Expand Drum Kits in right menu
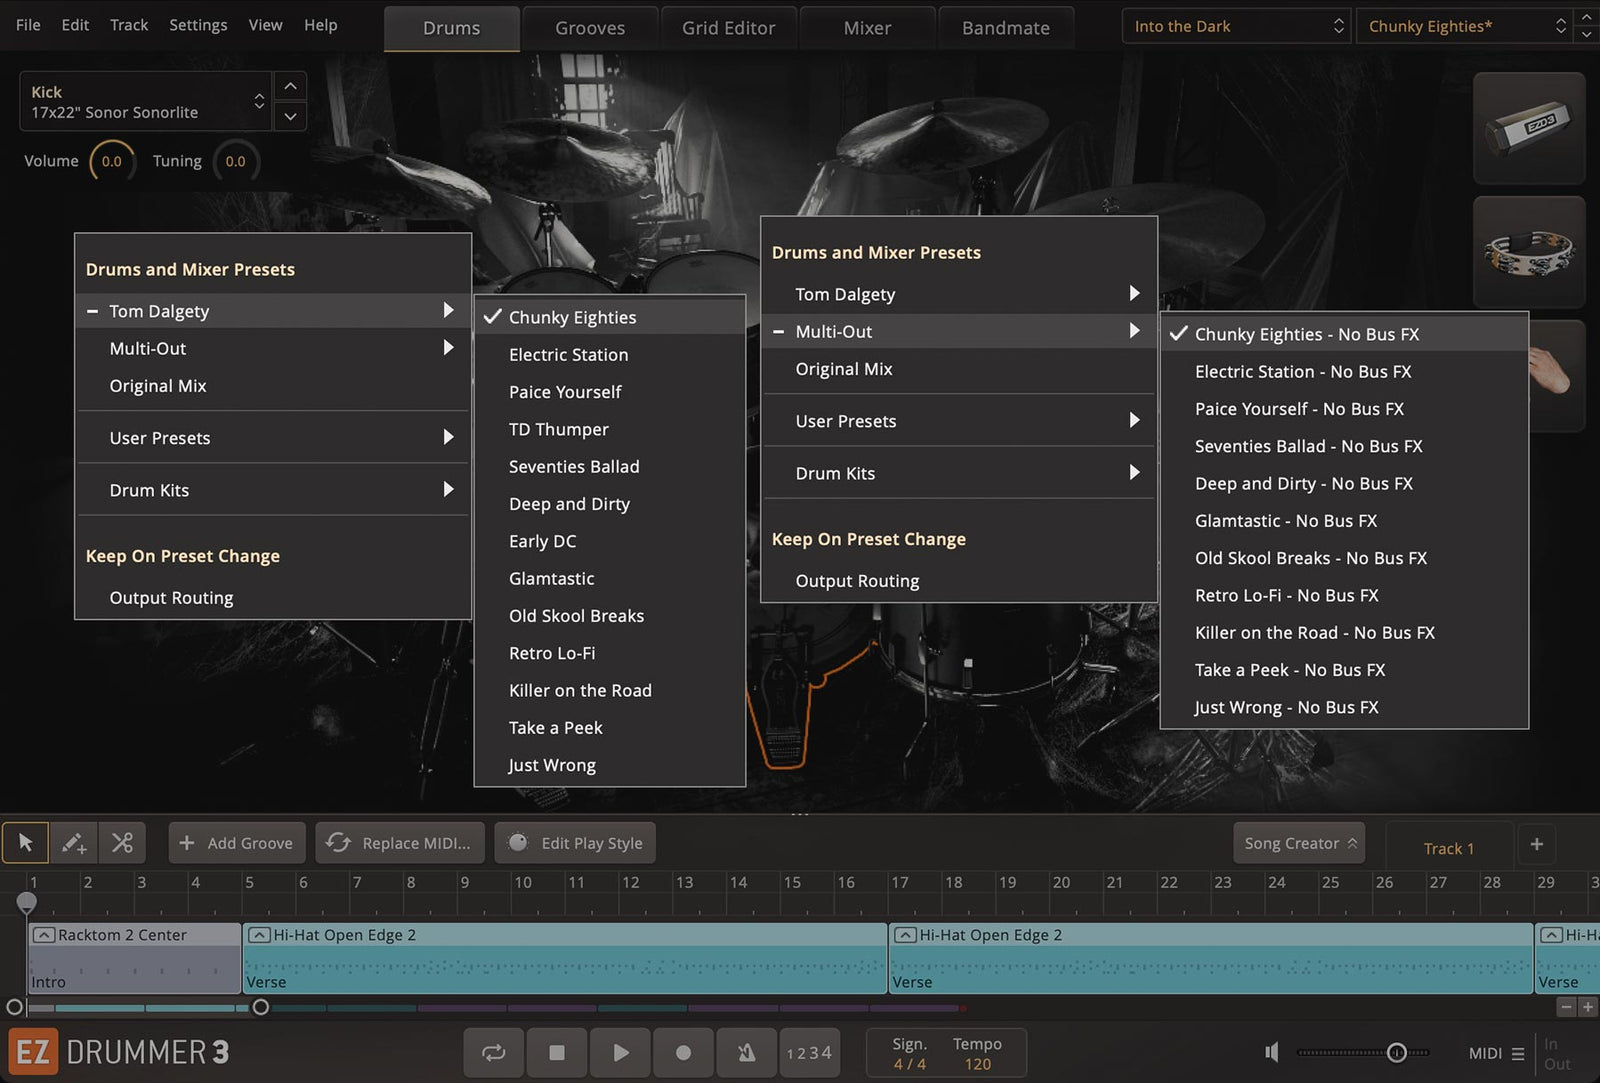Screen dimensions: 1600x1083 tap(959, 473)
